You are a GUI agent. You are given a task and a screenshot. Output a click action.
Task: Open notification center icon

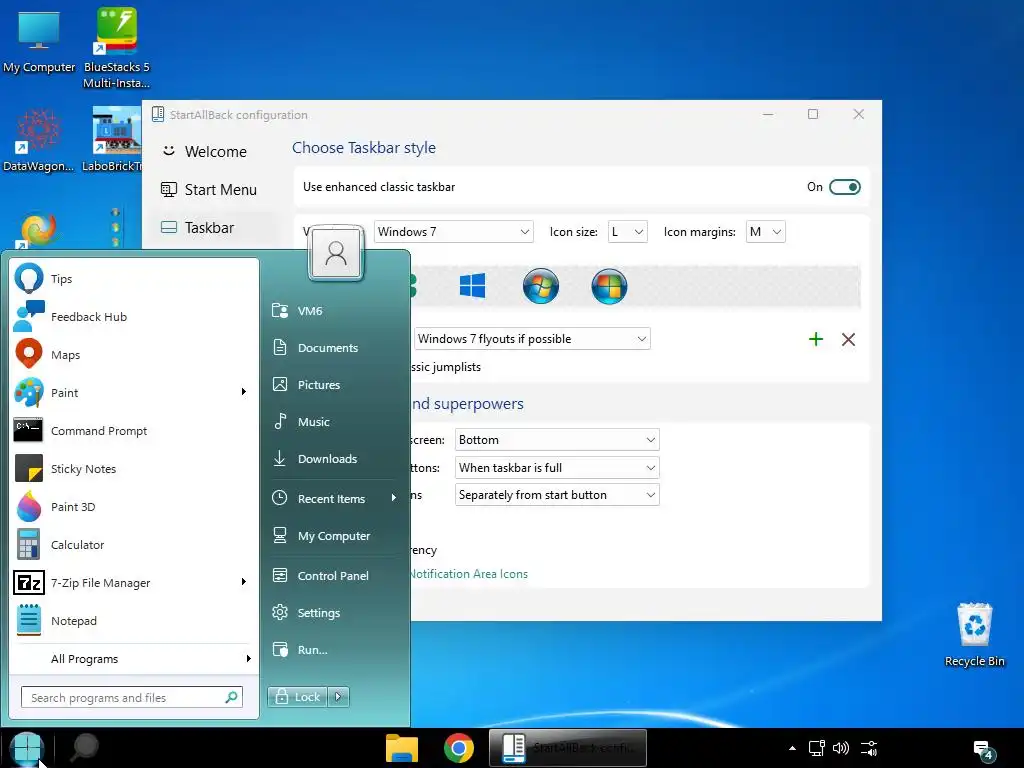point(983,750)
